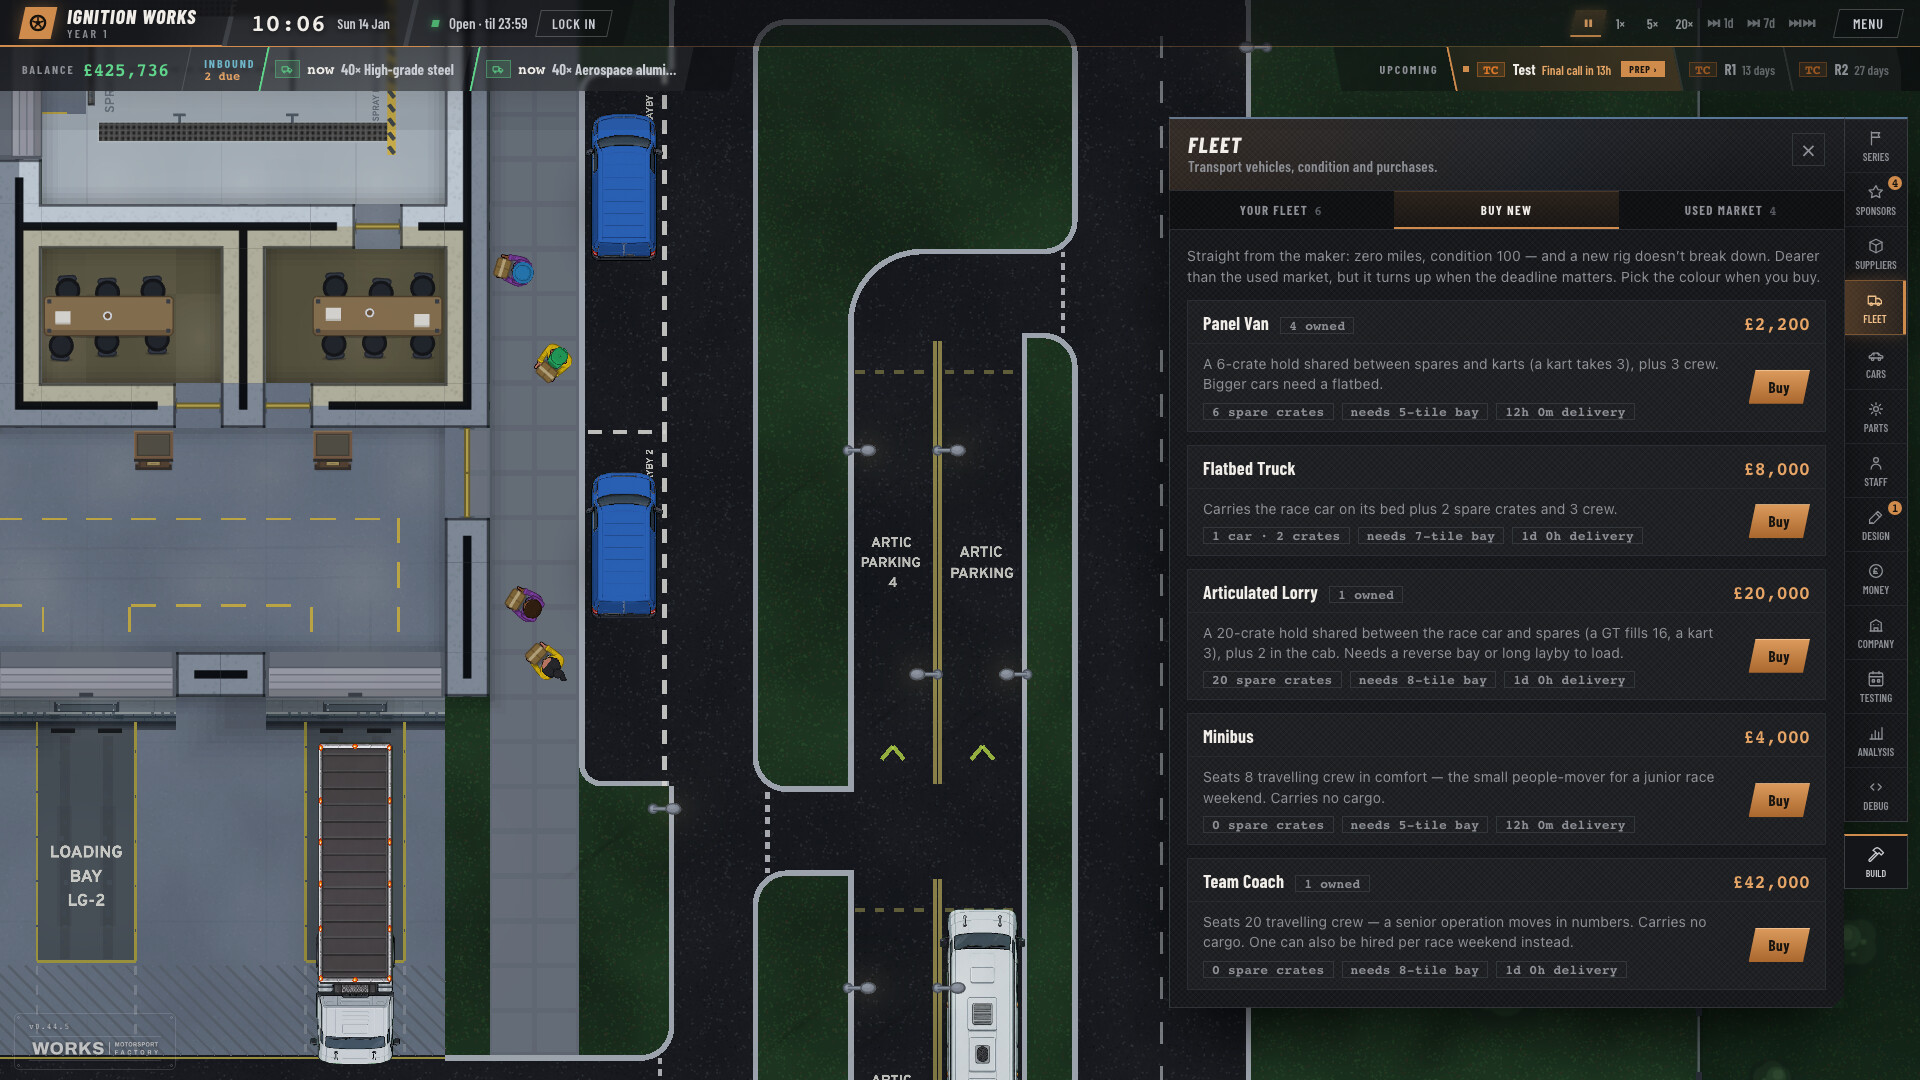Open the Staff sidebar panel
This screenshot has width=1920, height=1080.
tap(1875, 471)
